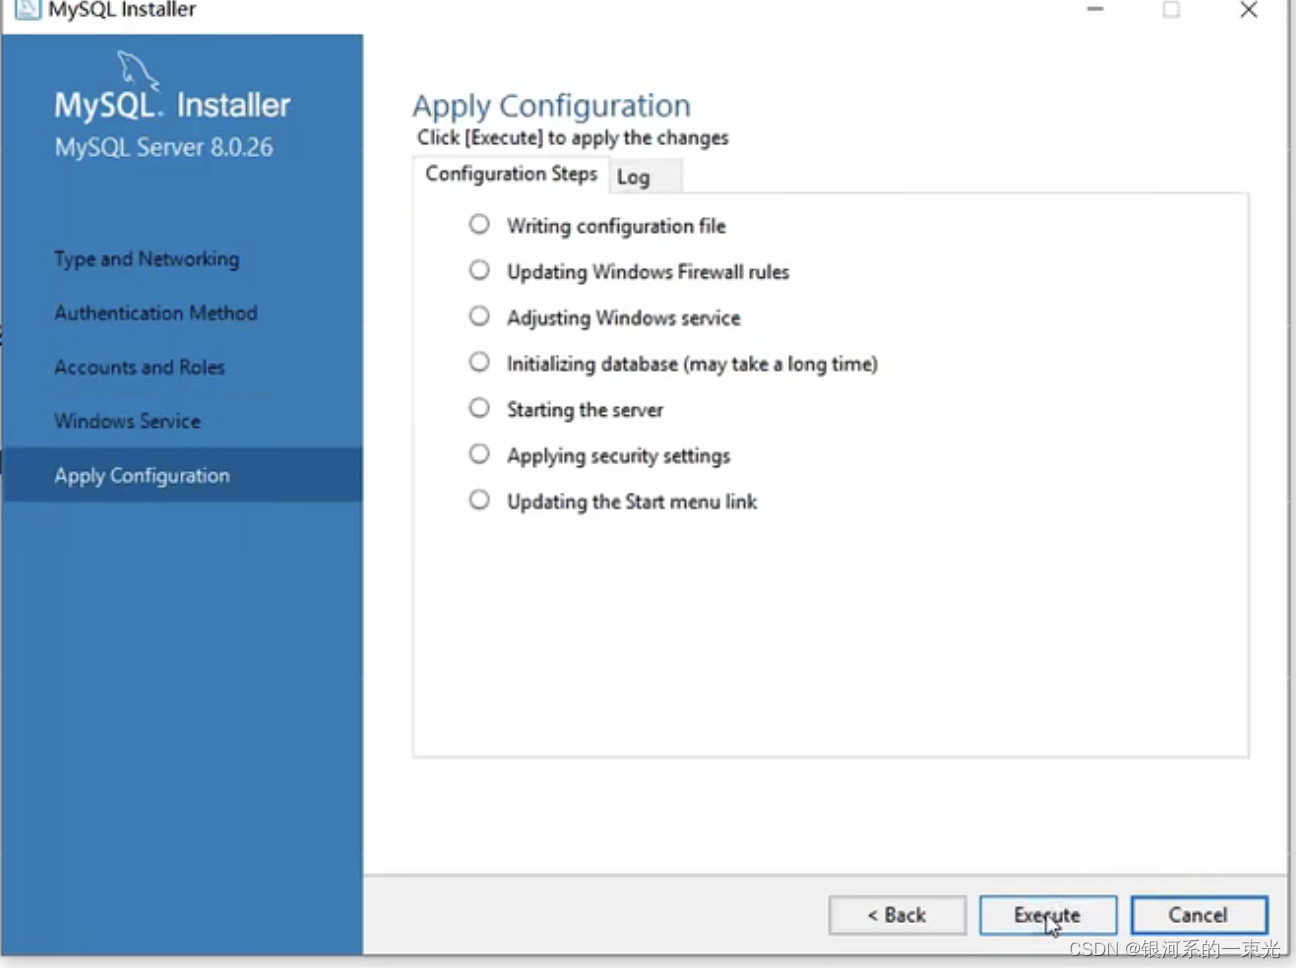Screen dimensions: 1296x968
Task: Open the Authentication Method step
Action: point(156,313)
